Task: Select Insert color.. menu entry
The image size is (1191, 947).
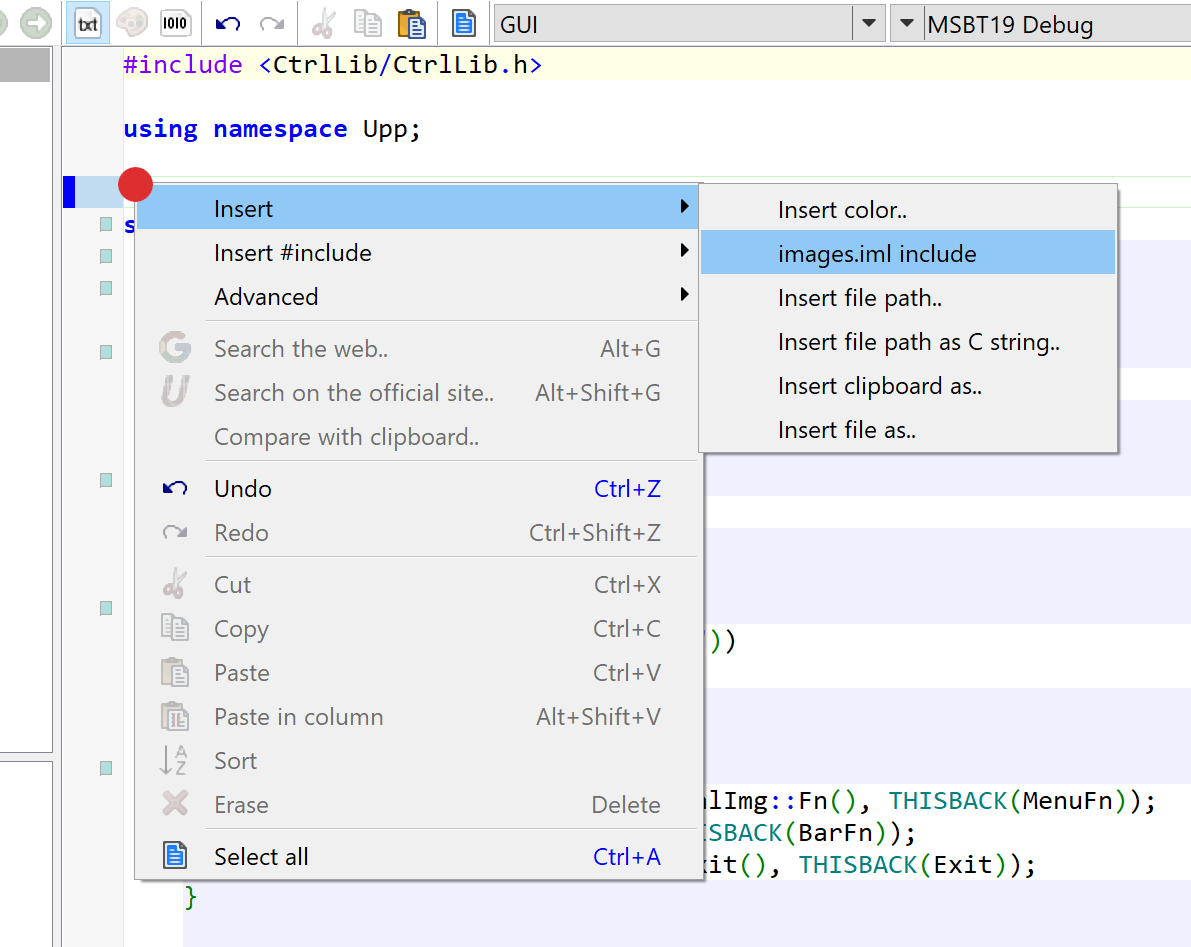Action: [x=842, y=210]
